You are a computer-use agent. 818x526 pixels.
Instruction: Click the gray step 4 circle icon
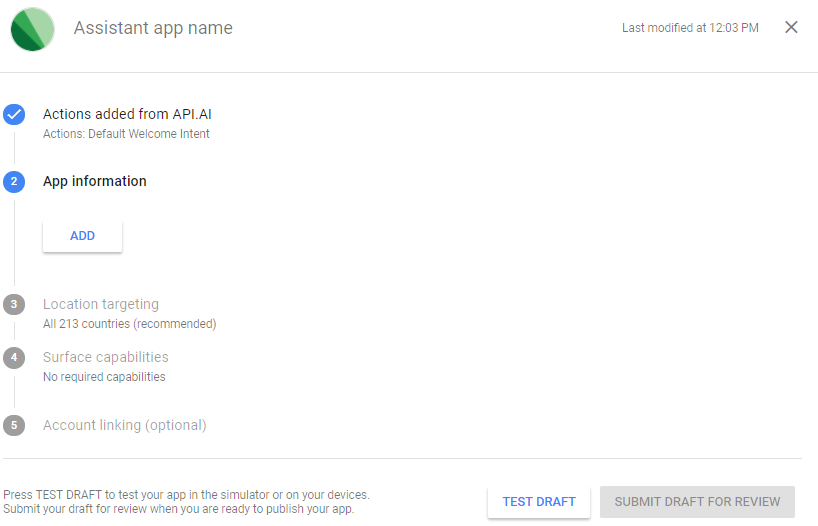pyautogui.click(x=14, y=357)
